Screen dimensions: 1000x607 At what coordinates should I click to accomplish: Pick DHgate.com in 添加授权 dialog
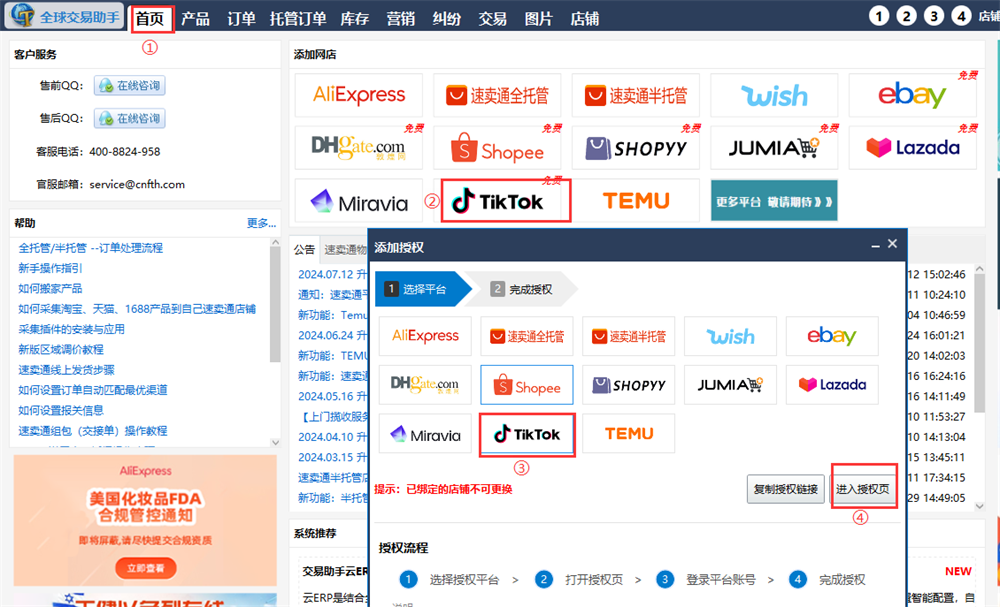pyautogui.click(x=425, y=385)
